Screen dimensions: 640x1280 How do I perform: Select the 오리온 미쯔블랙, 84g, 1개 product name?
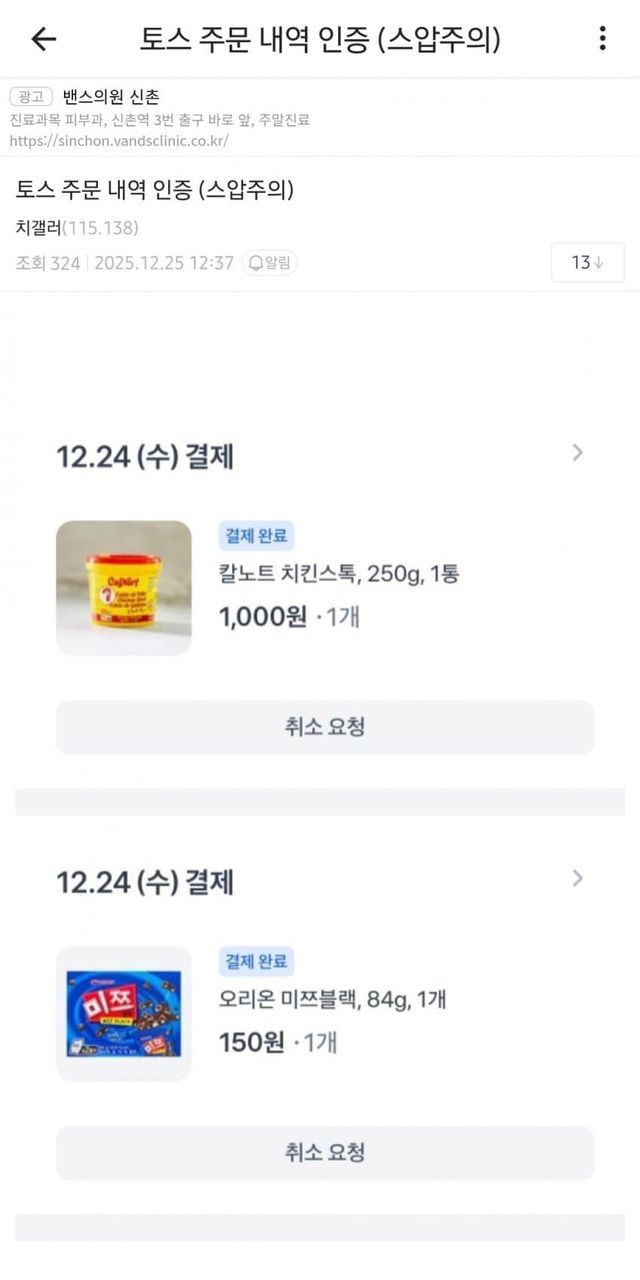(332, 999)
